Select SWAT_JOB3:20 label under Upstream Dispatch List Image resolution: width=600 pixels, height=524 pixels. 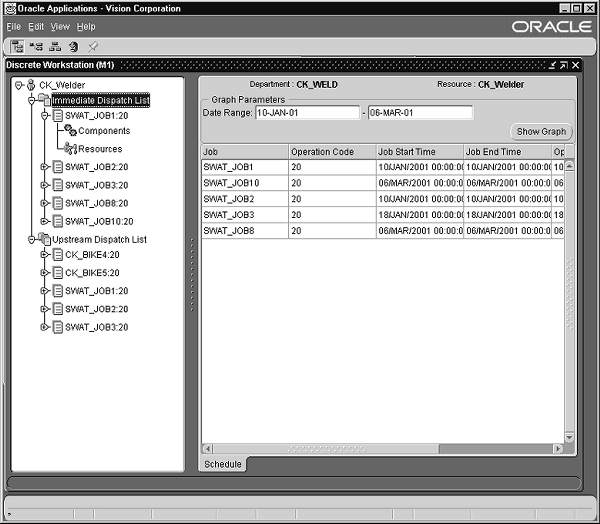[96, 327]
